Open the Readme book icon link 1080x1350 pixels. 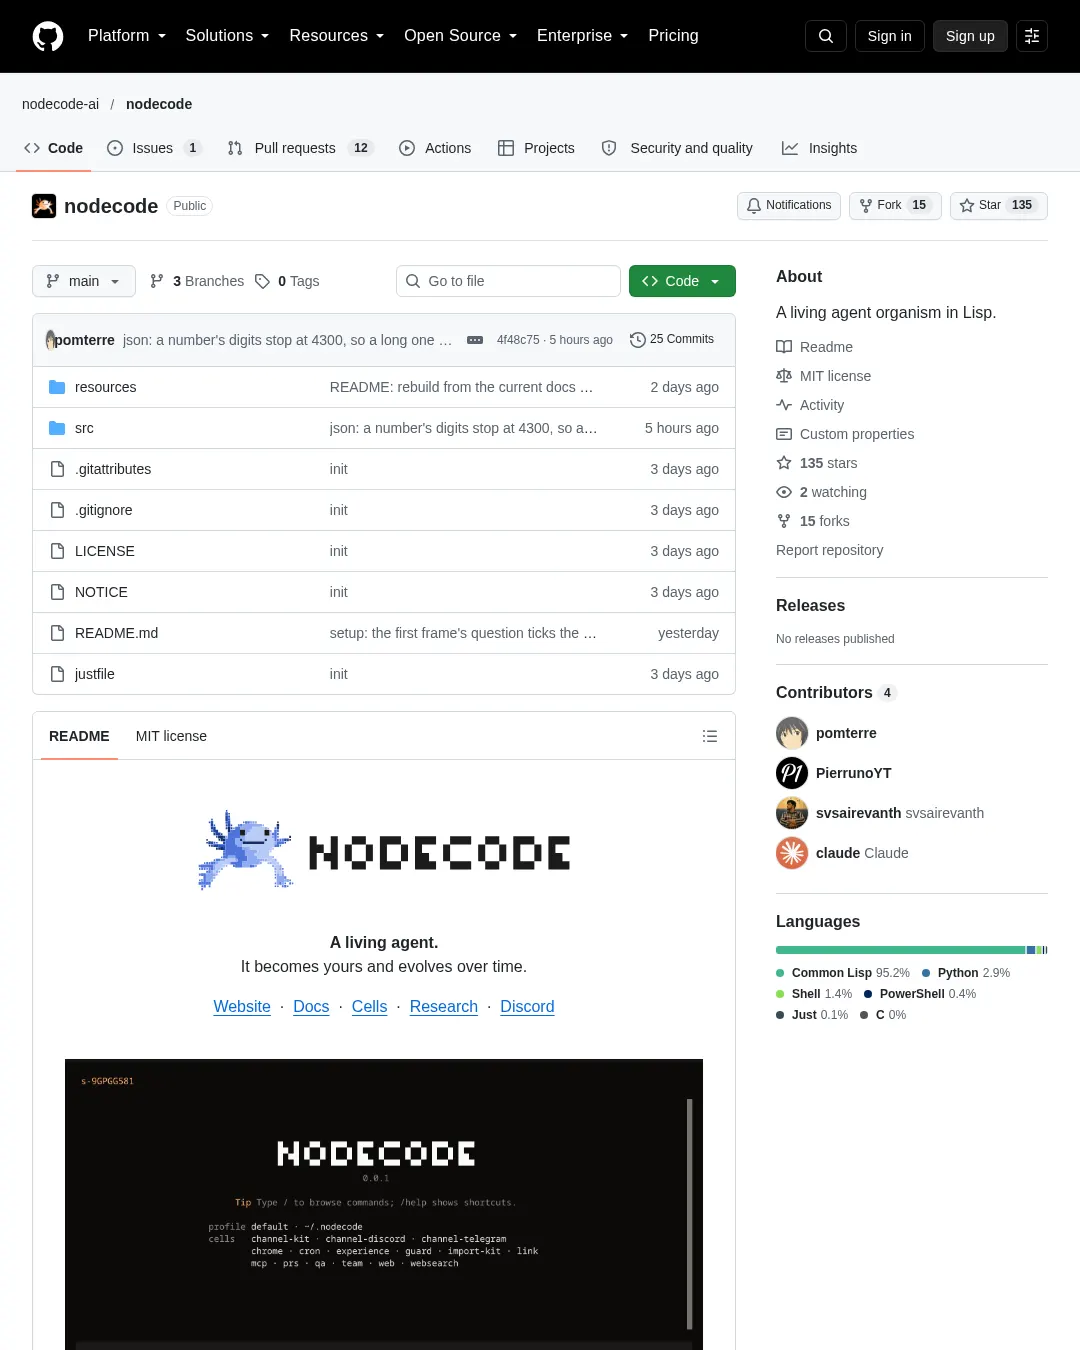tap(814, 347)
